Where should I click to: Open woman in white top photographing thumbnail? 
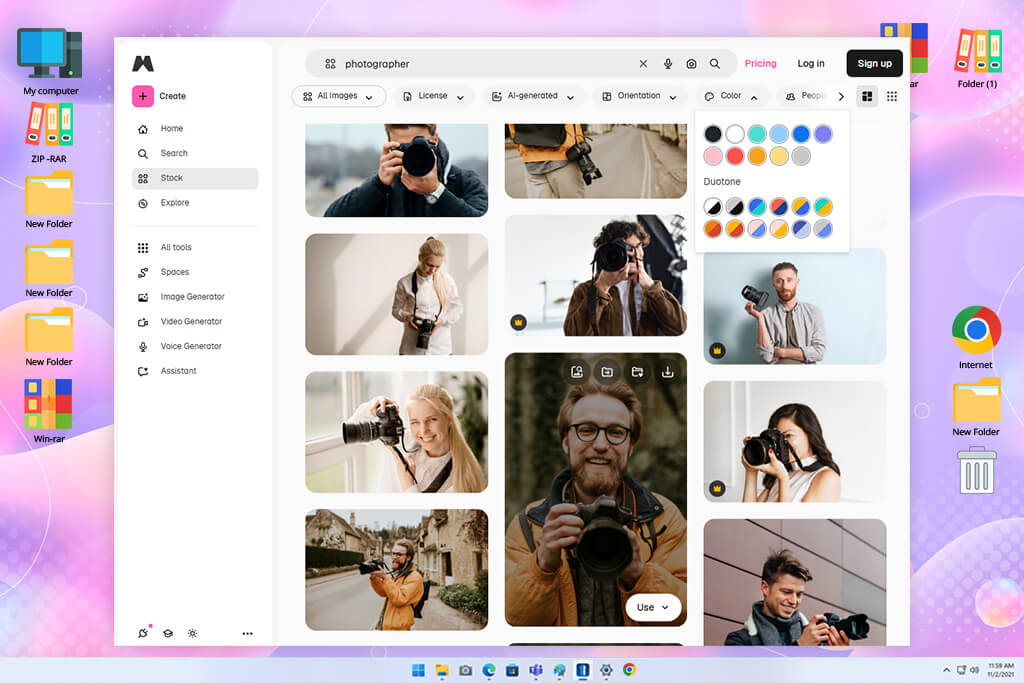point(795,441)
